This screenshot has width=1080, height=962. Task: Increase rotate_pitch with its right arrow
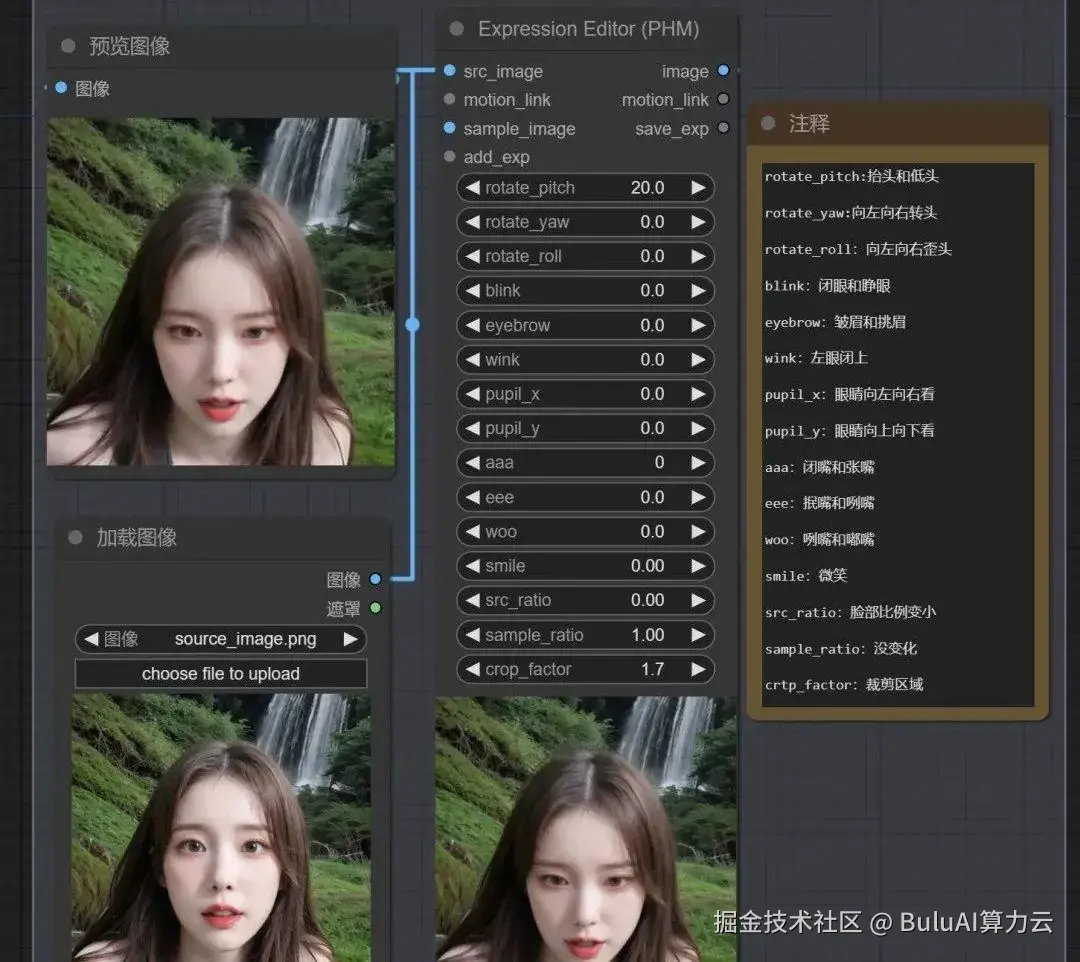click(x=698, y=188)
